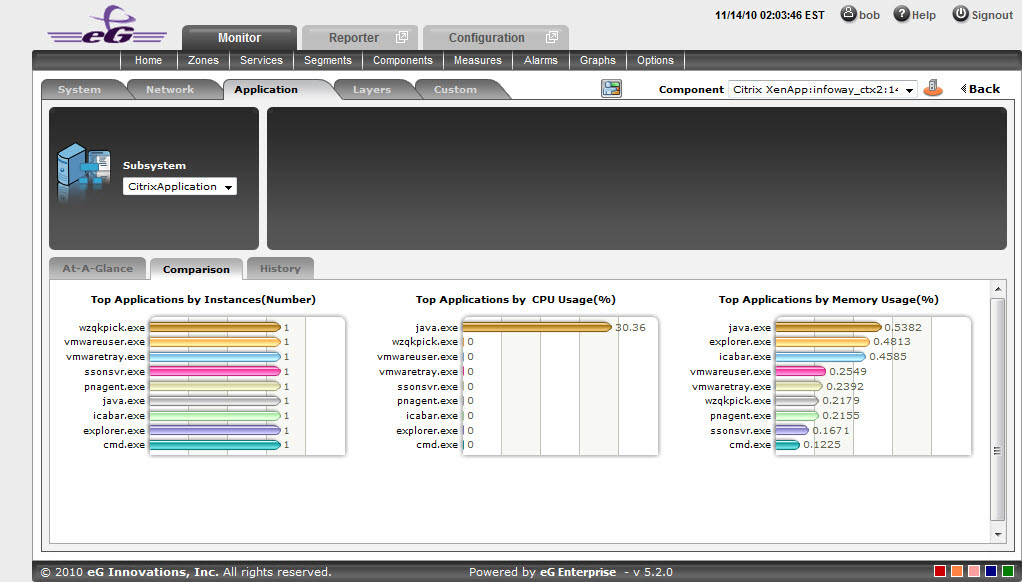
Task: Click the eG Innovations, Inc. copyright text
Action: pyautogui.click(x=153, y=572)
